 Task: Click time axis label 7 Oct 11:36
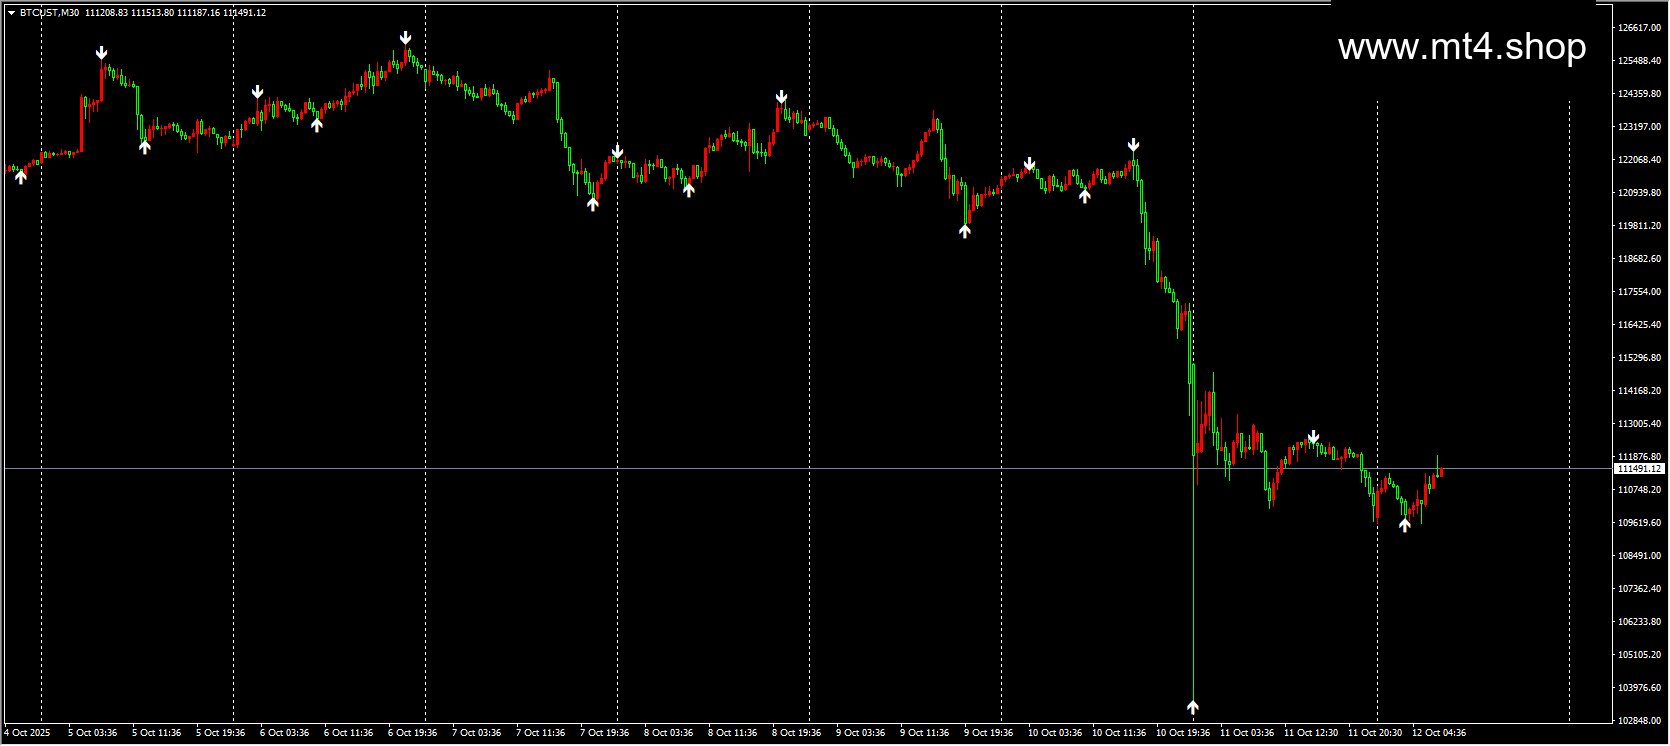pos(541,733)
